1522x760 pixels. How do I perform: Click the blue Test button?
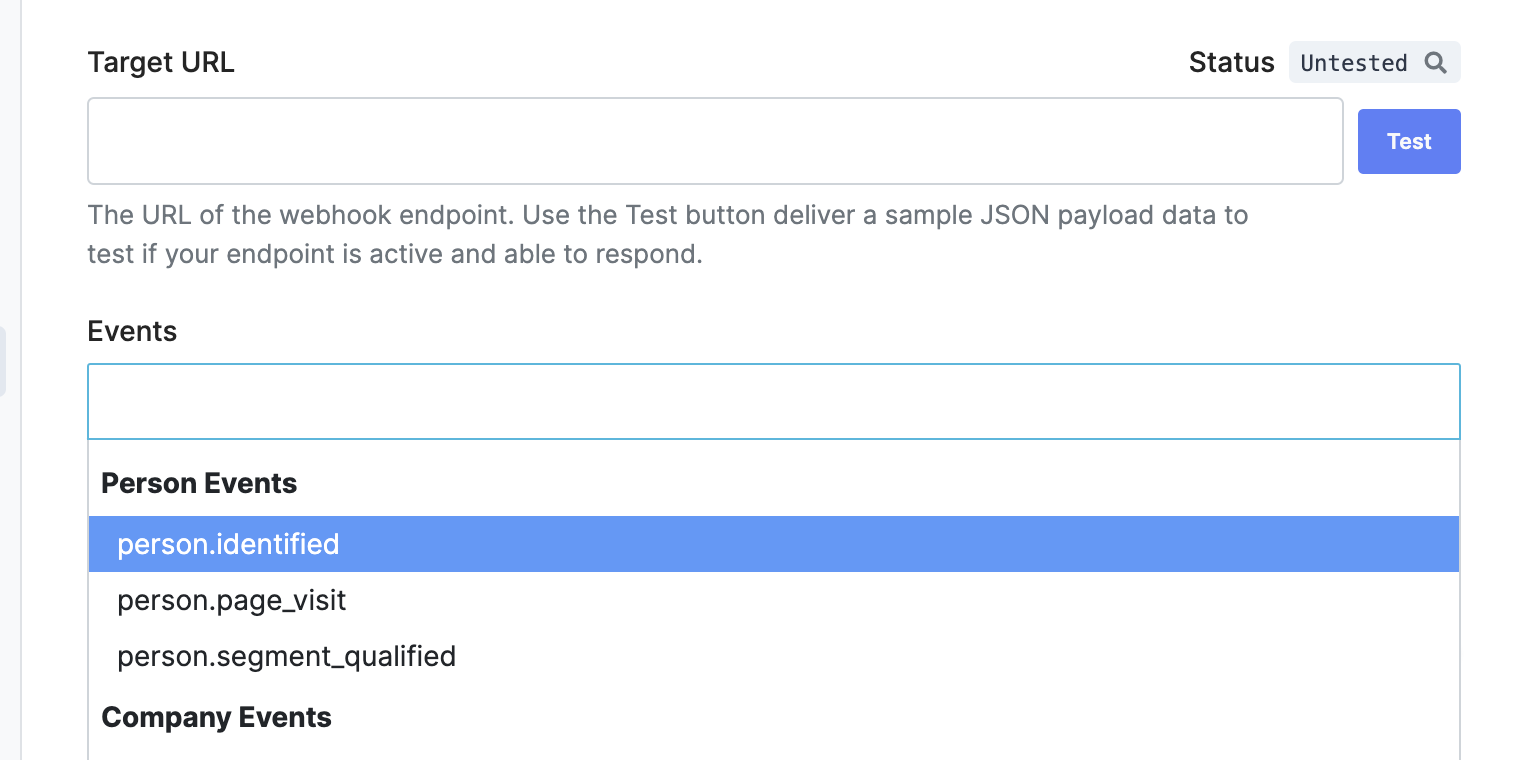(x=1409, y=141)
